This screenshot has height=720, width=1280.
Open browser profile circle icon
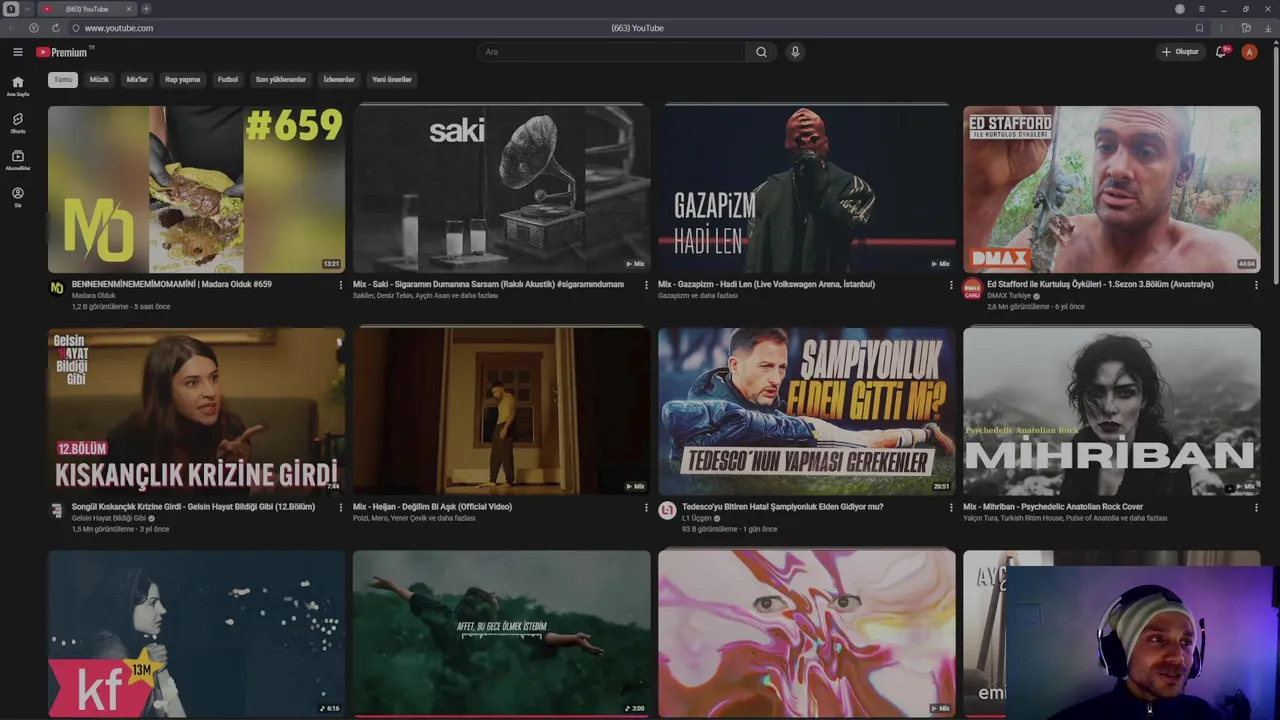click(1180, 9)
